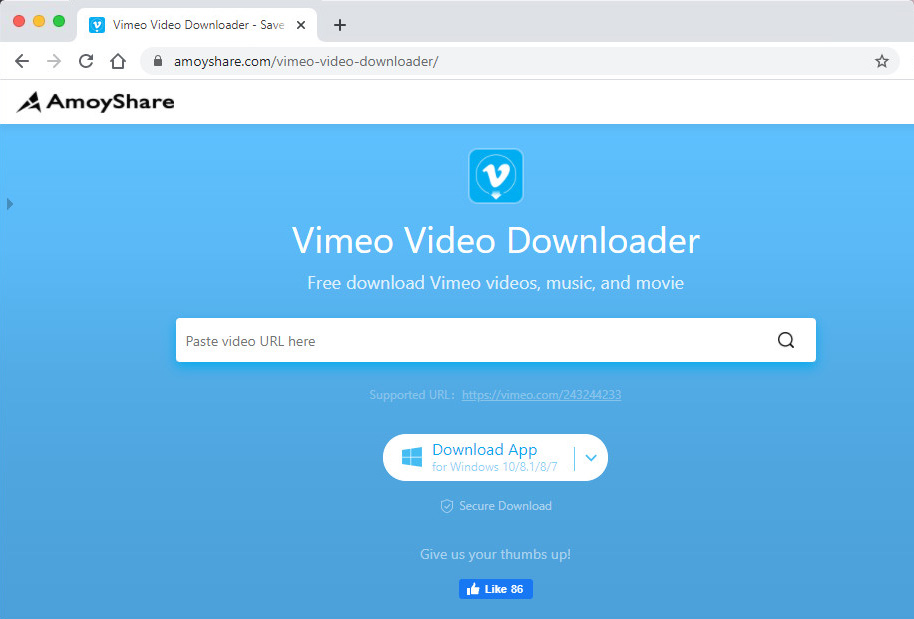Image resolution: width=914 pixels, height=619 pixels.
Task: View site info via the padlock icon
Action: point(157,61)
